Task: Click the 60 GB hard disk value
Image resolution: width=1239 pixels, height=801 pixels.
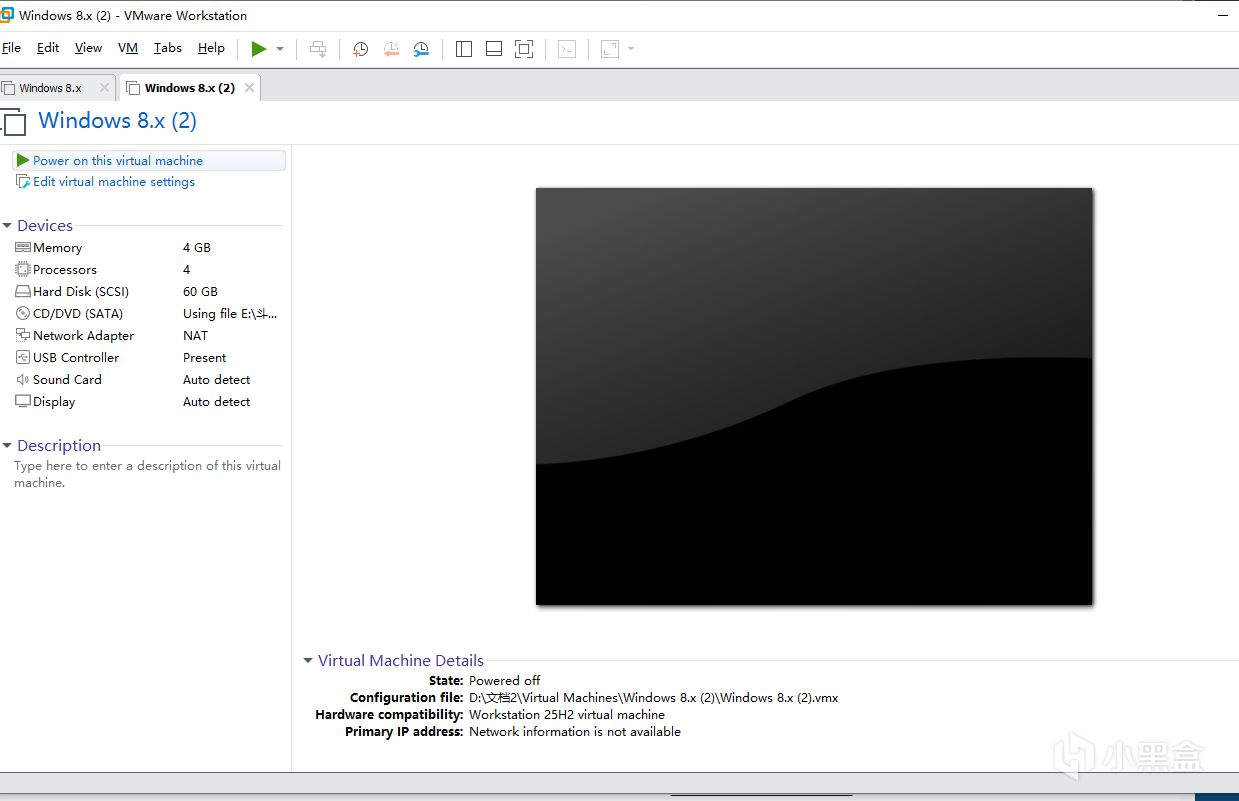Action: [x=200, y=292]
